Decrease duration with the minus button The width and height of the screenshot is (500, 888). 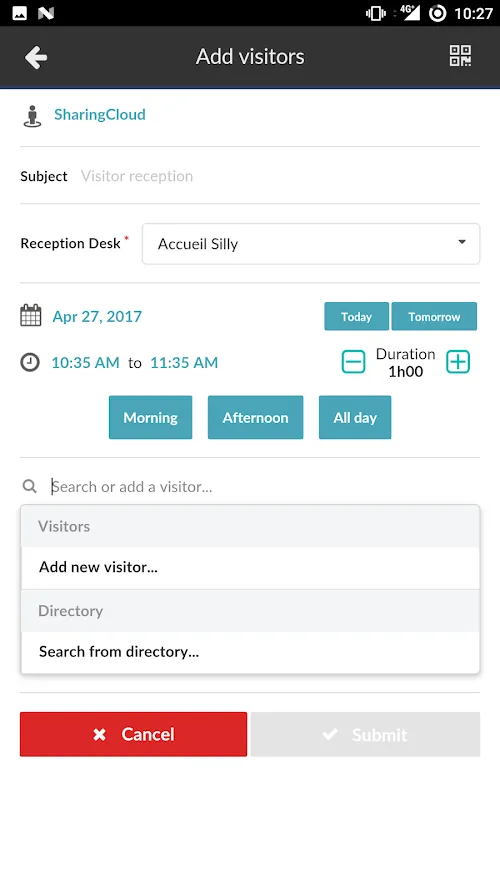coord(353,362)
